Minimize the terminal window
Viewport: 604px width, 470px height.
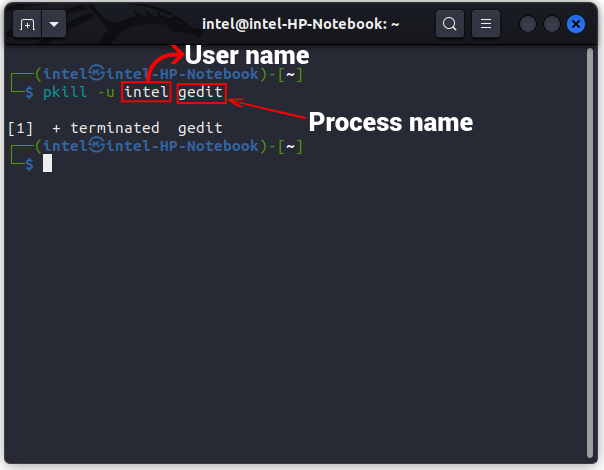click(x=527, y=24)
